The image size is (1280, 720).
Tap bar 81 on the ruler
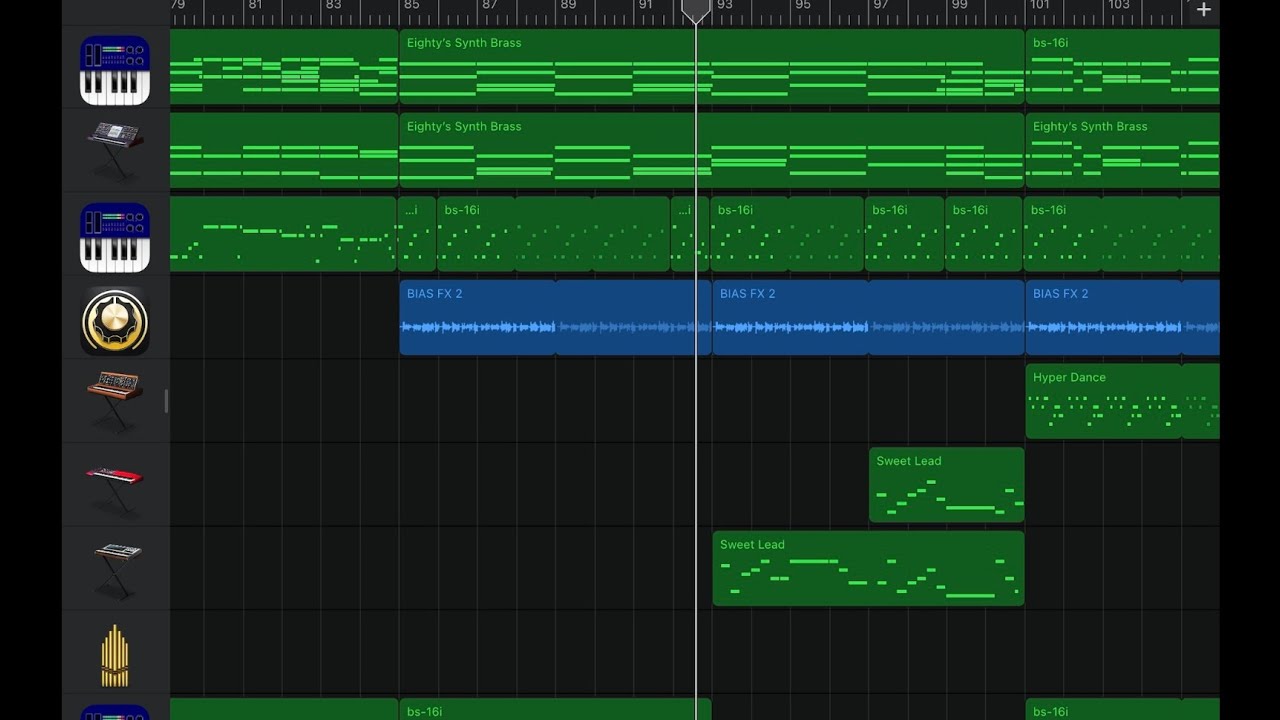(255, 6)
